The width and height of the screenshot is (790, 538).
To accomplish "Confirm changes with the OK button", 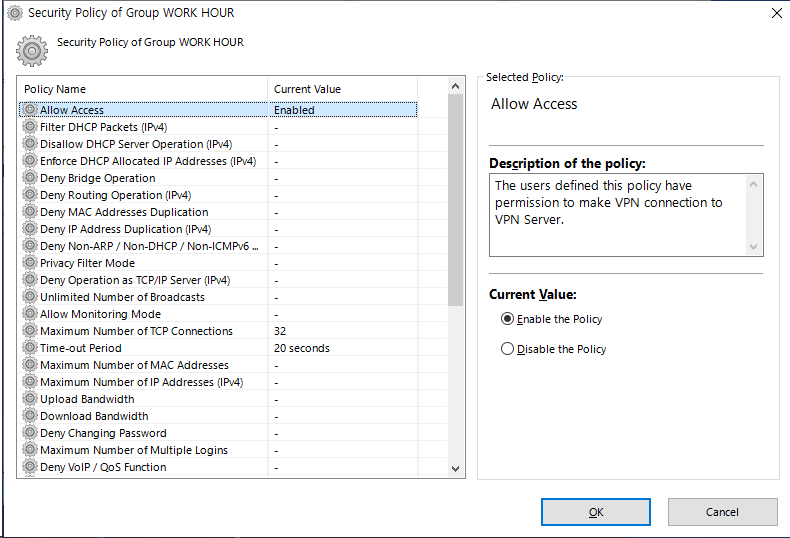I will 596,512.
